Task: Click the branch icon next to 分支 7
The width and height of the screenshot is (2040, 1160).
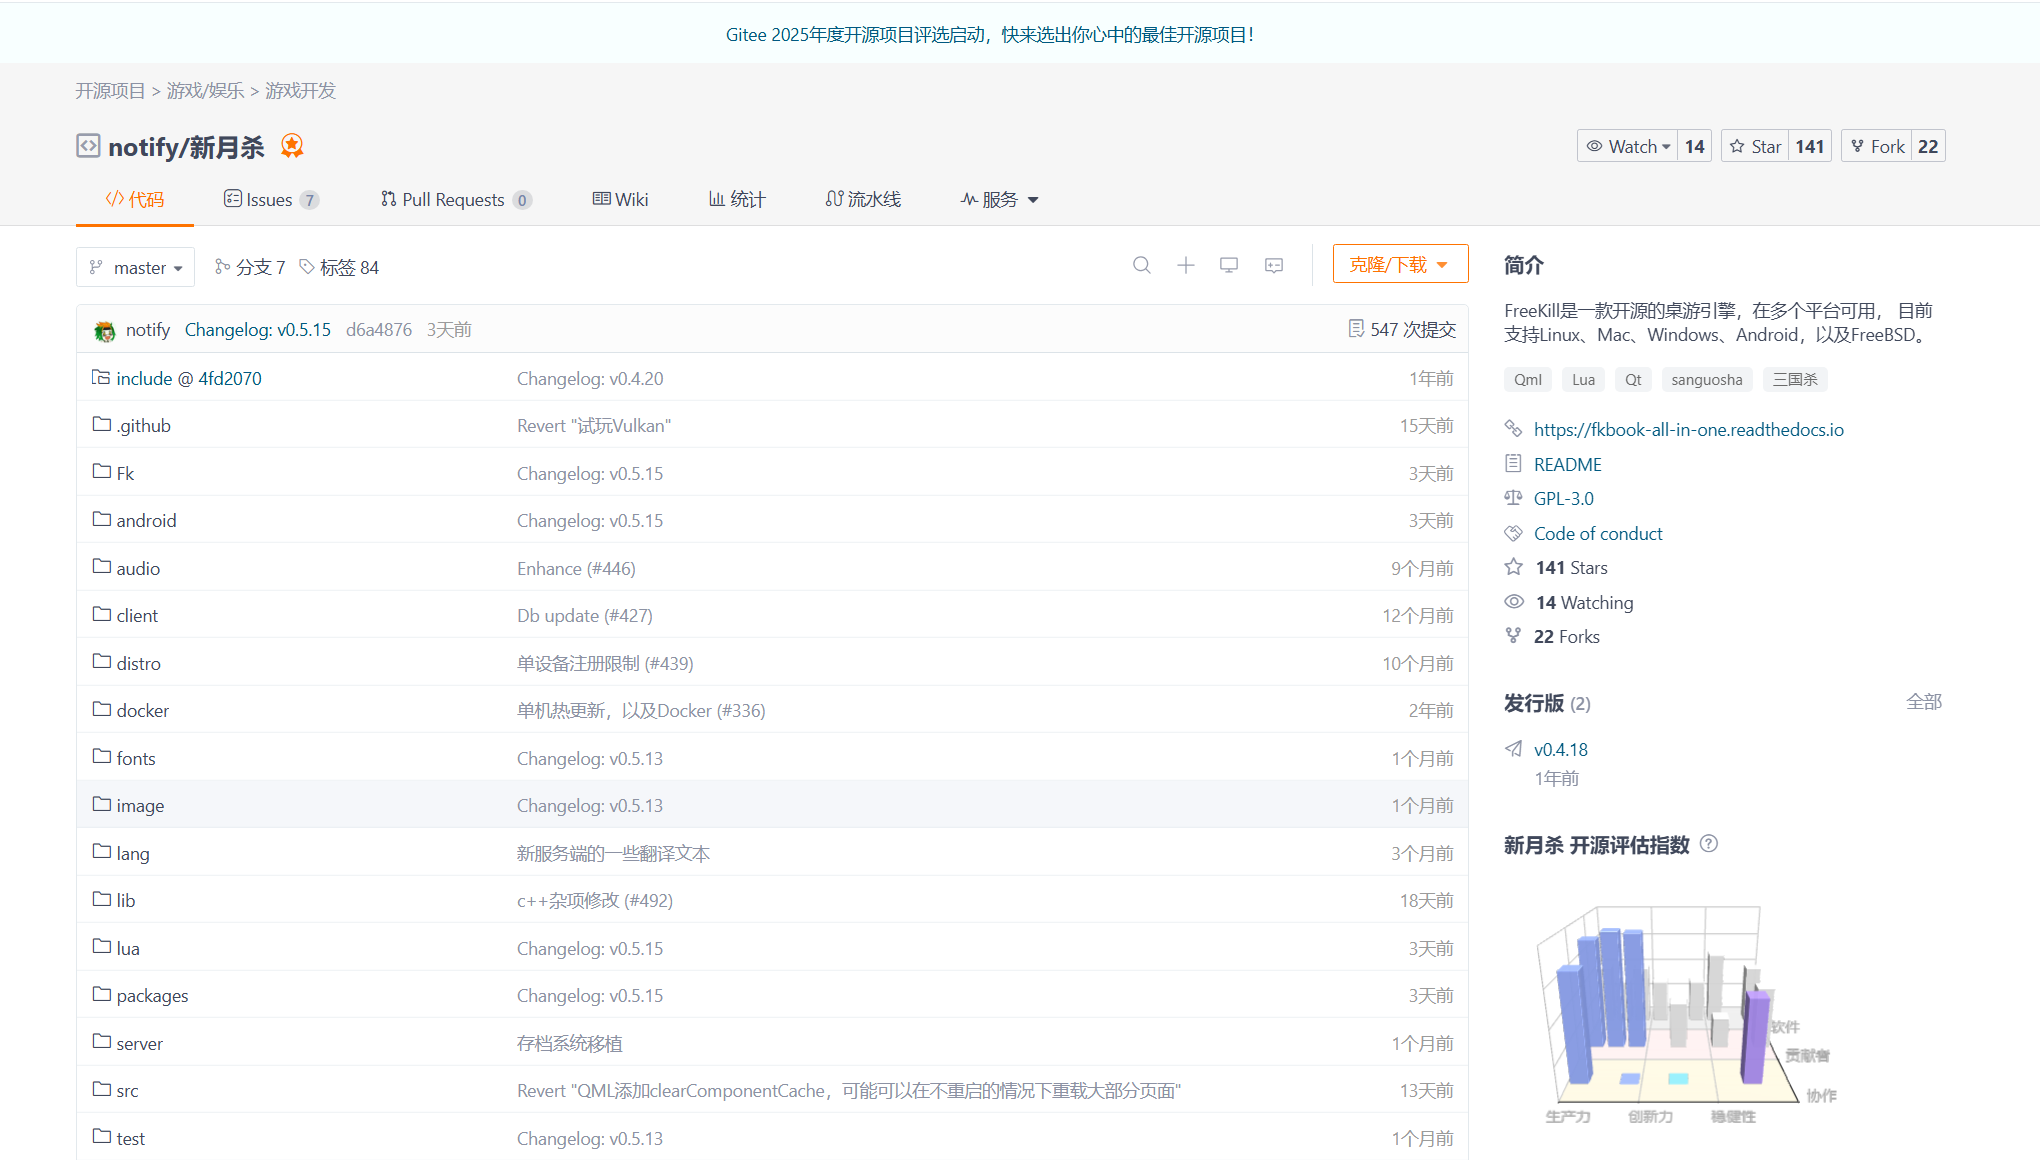Action: (x=221, y=267)
